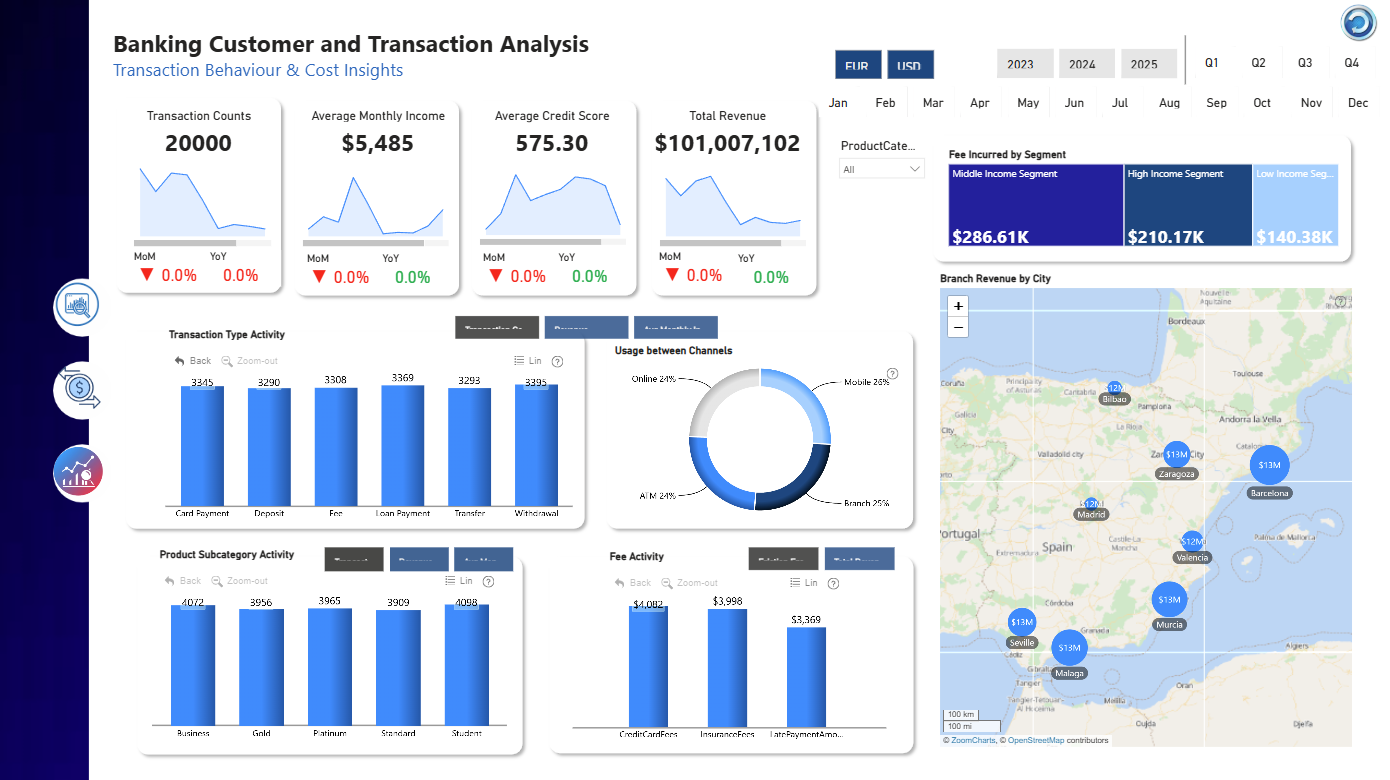This screenshot has width=1390, height=780.
Task: Select the Middle Income Segment tile
Action: tap(1036, 205)
